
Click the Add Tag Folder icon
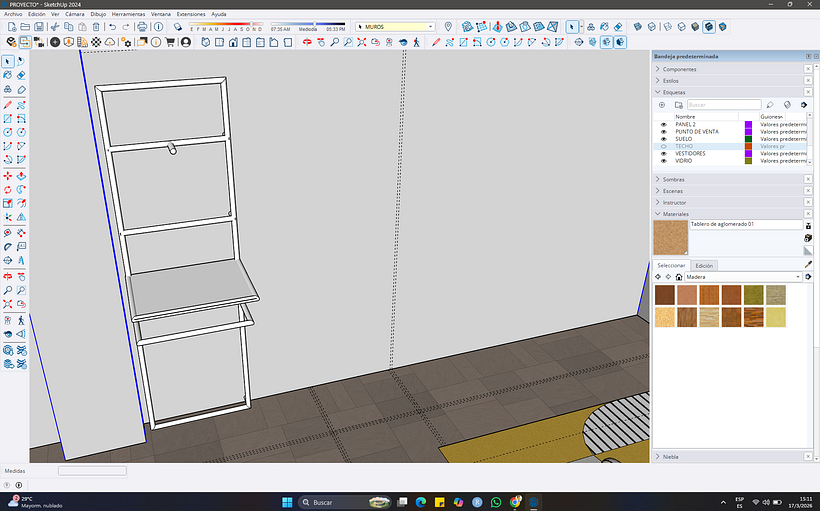[x=678, y=105]
